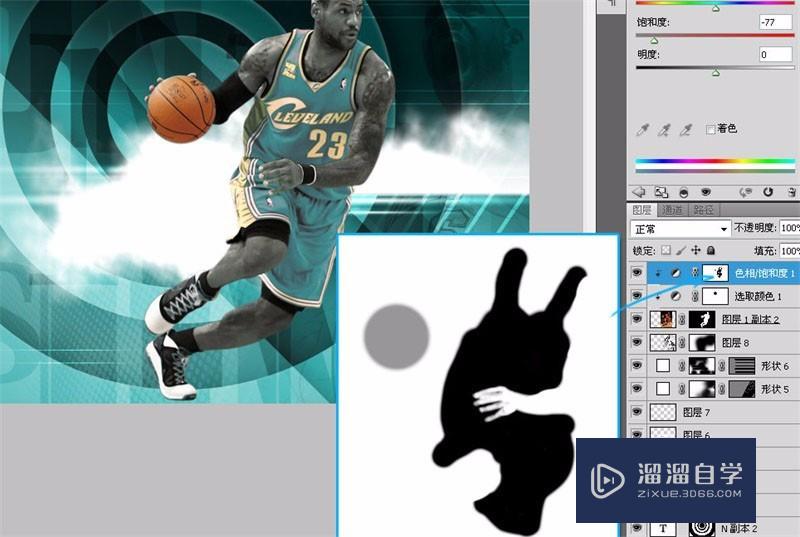The image size is (800, 537).
Task: Click the vector mask link on 形状 5
Action: [x=722, y=389]
